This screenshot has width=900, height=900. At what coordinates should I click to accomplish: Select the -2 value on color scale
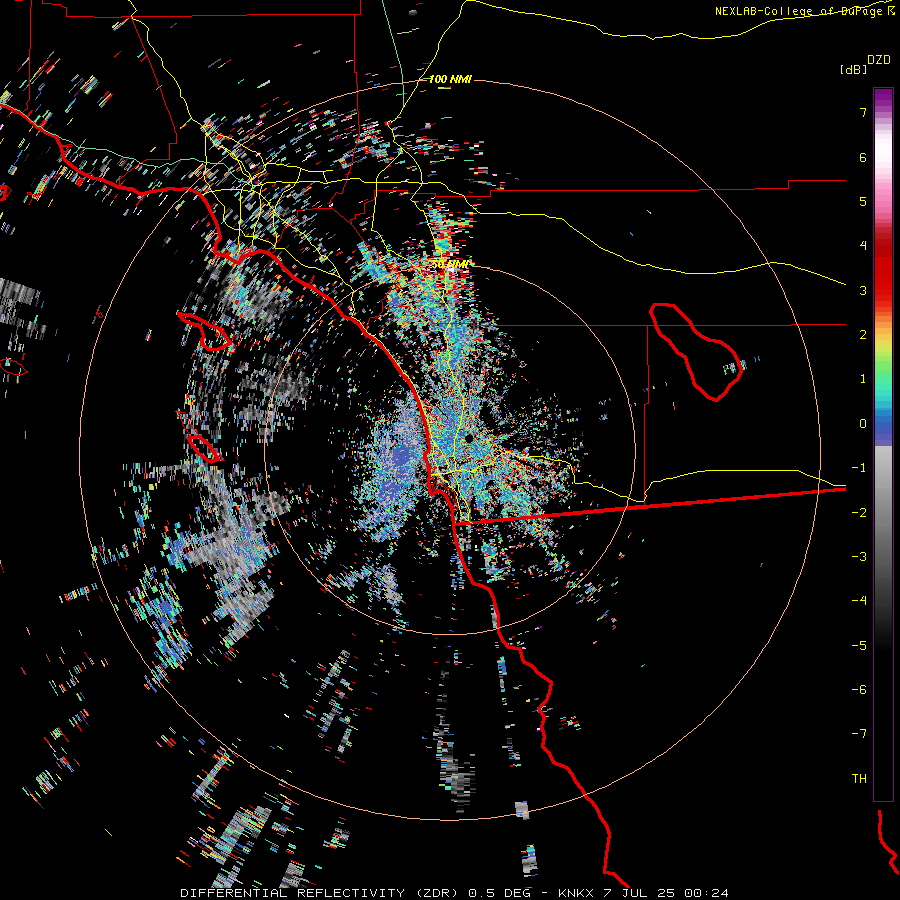tap(859, 513)
